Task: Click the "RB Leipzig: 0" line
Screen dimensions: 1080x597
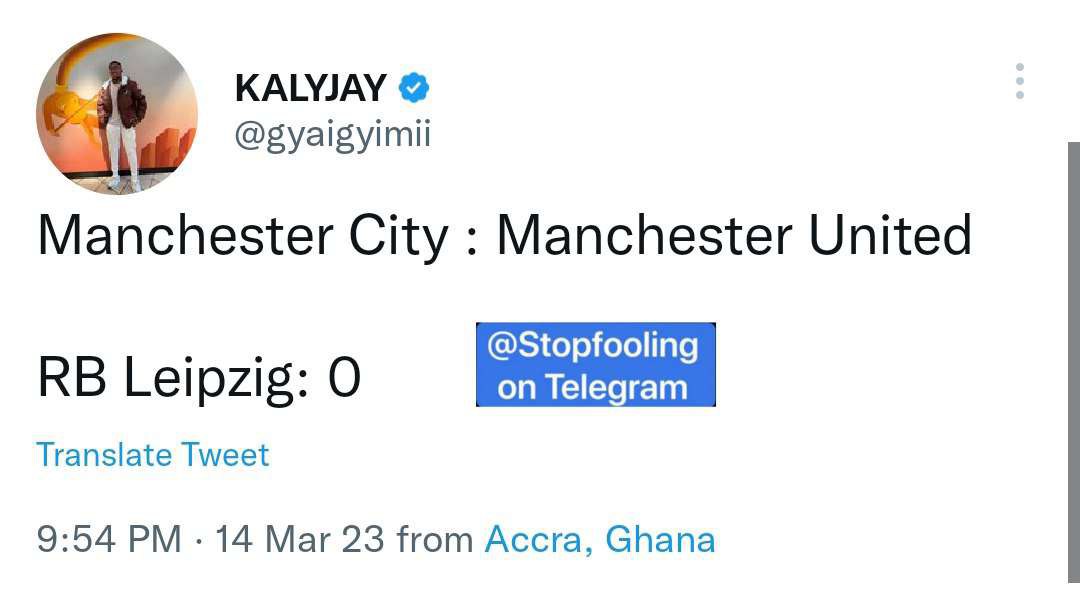Action: [x=199, y=379]
